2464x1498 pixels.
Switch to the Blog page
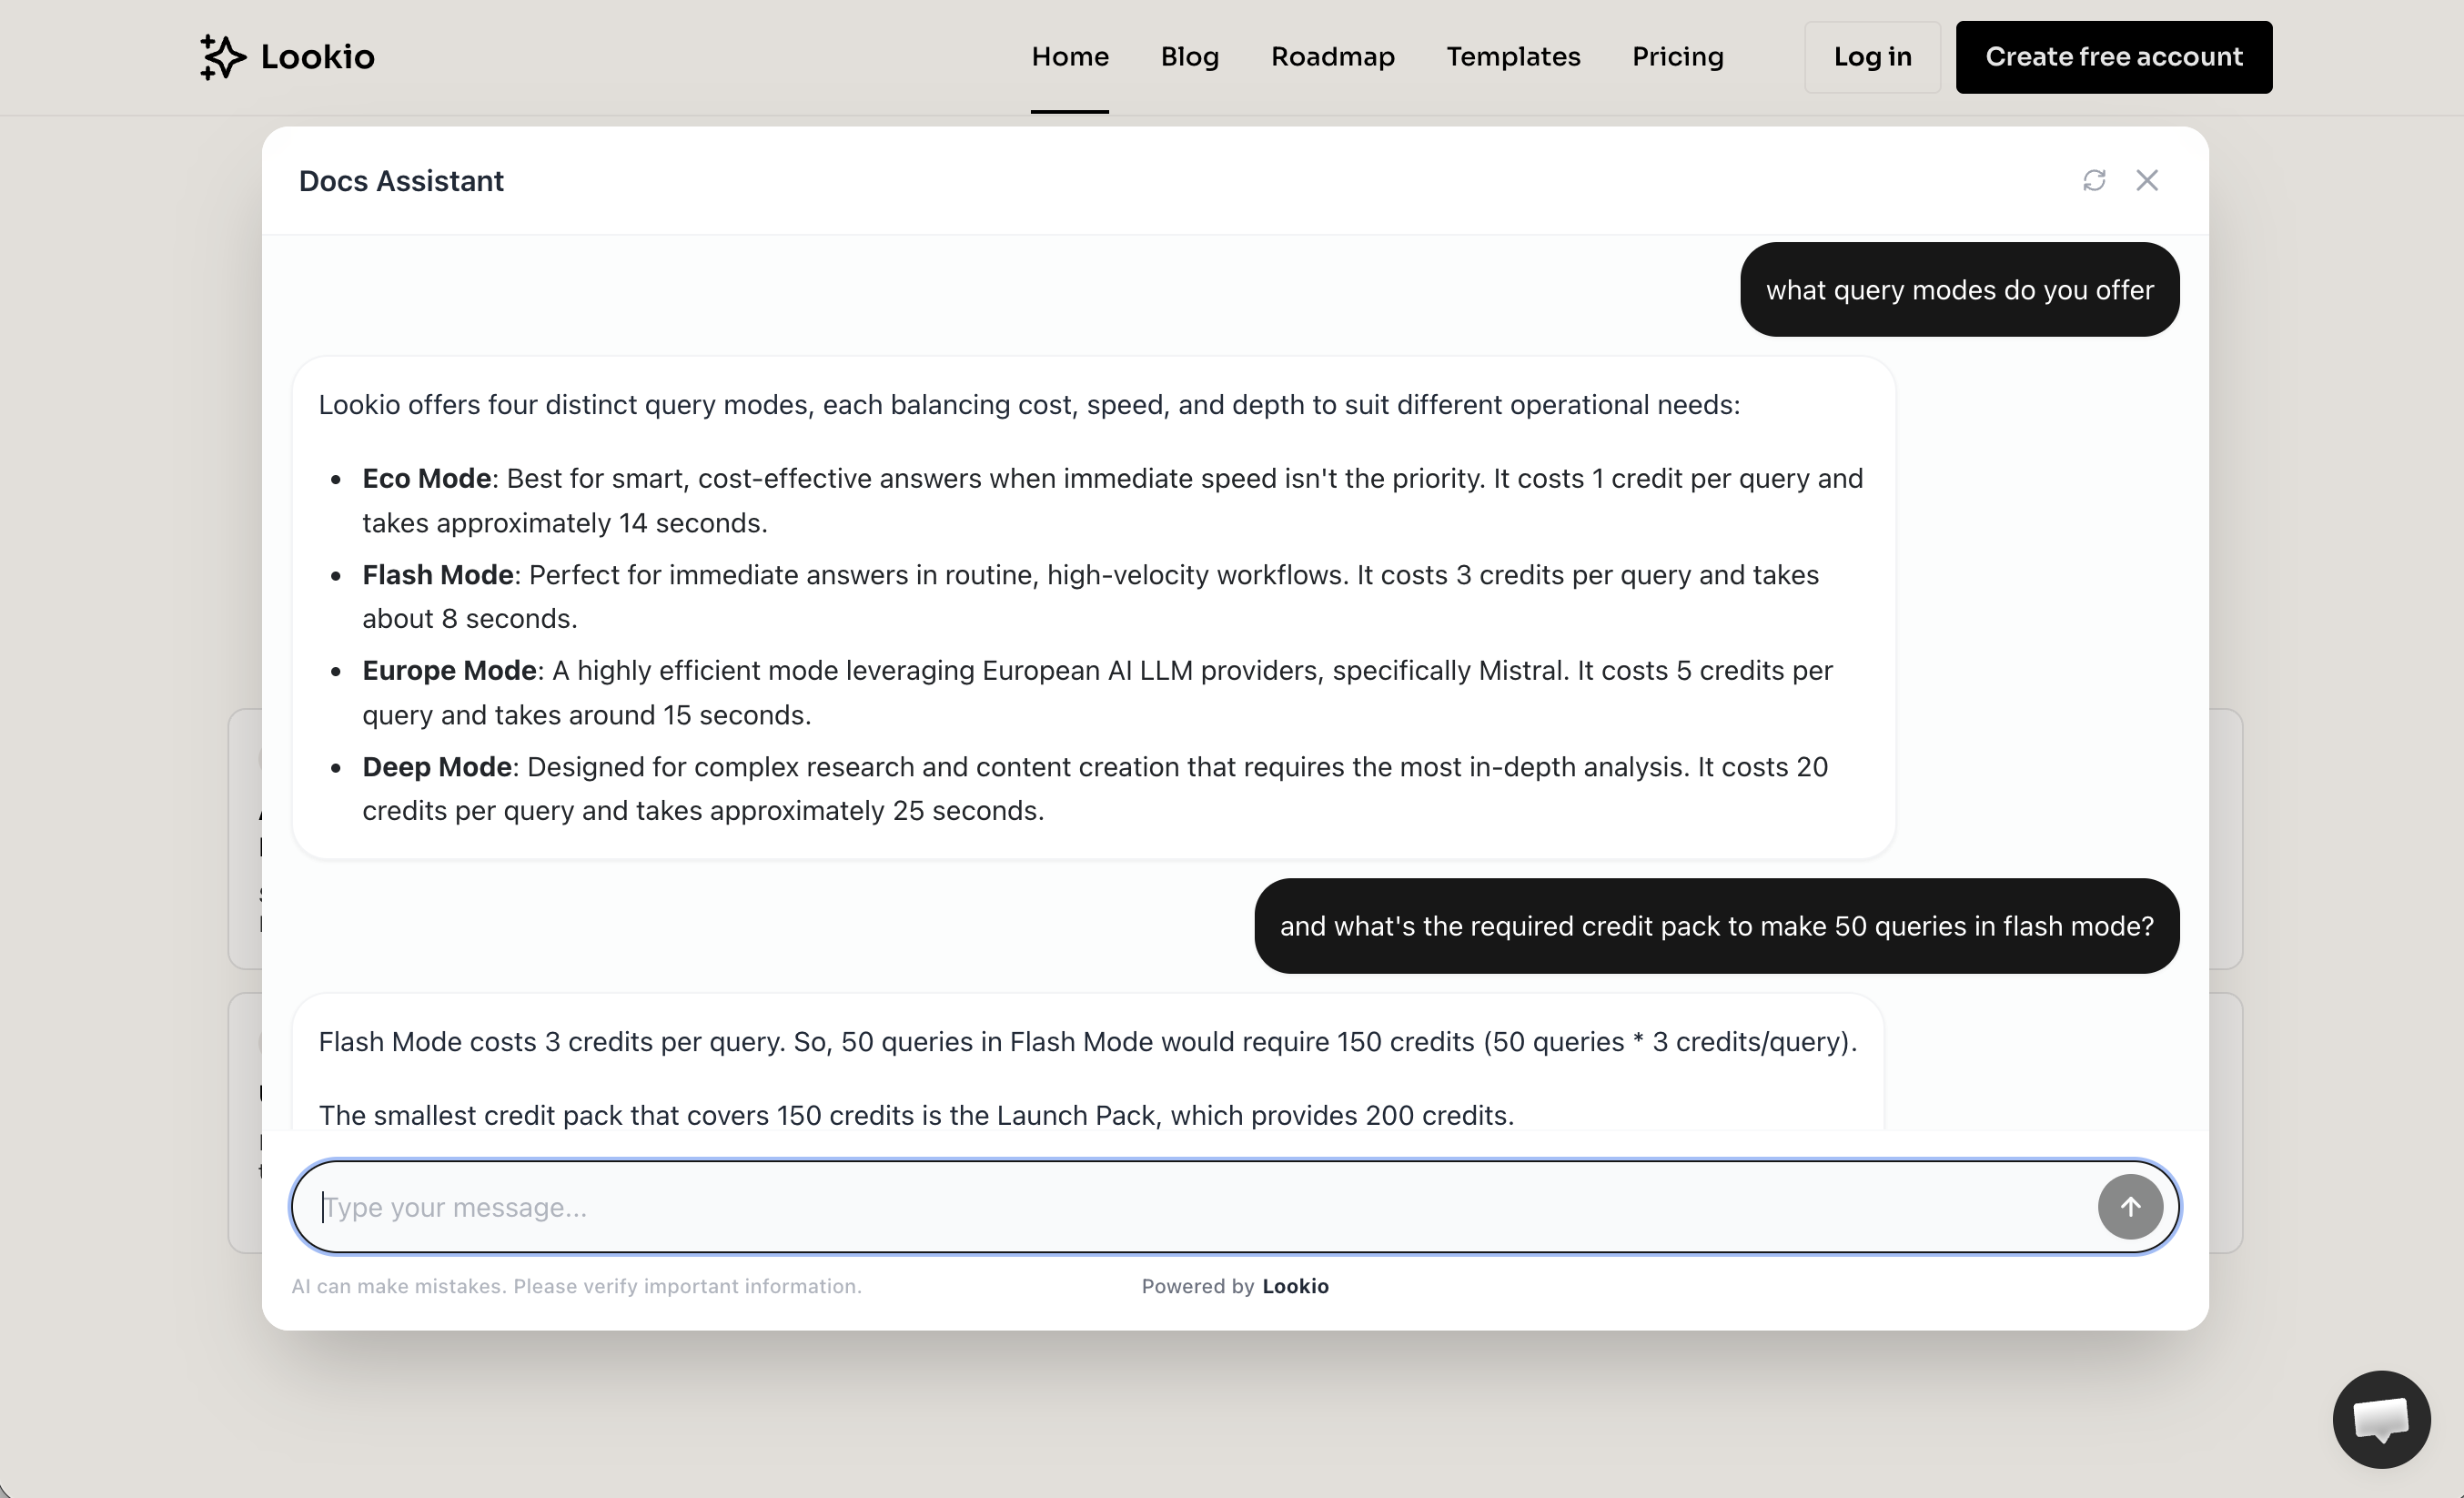[x=1190, y=57]
